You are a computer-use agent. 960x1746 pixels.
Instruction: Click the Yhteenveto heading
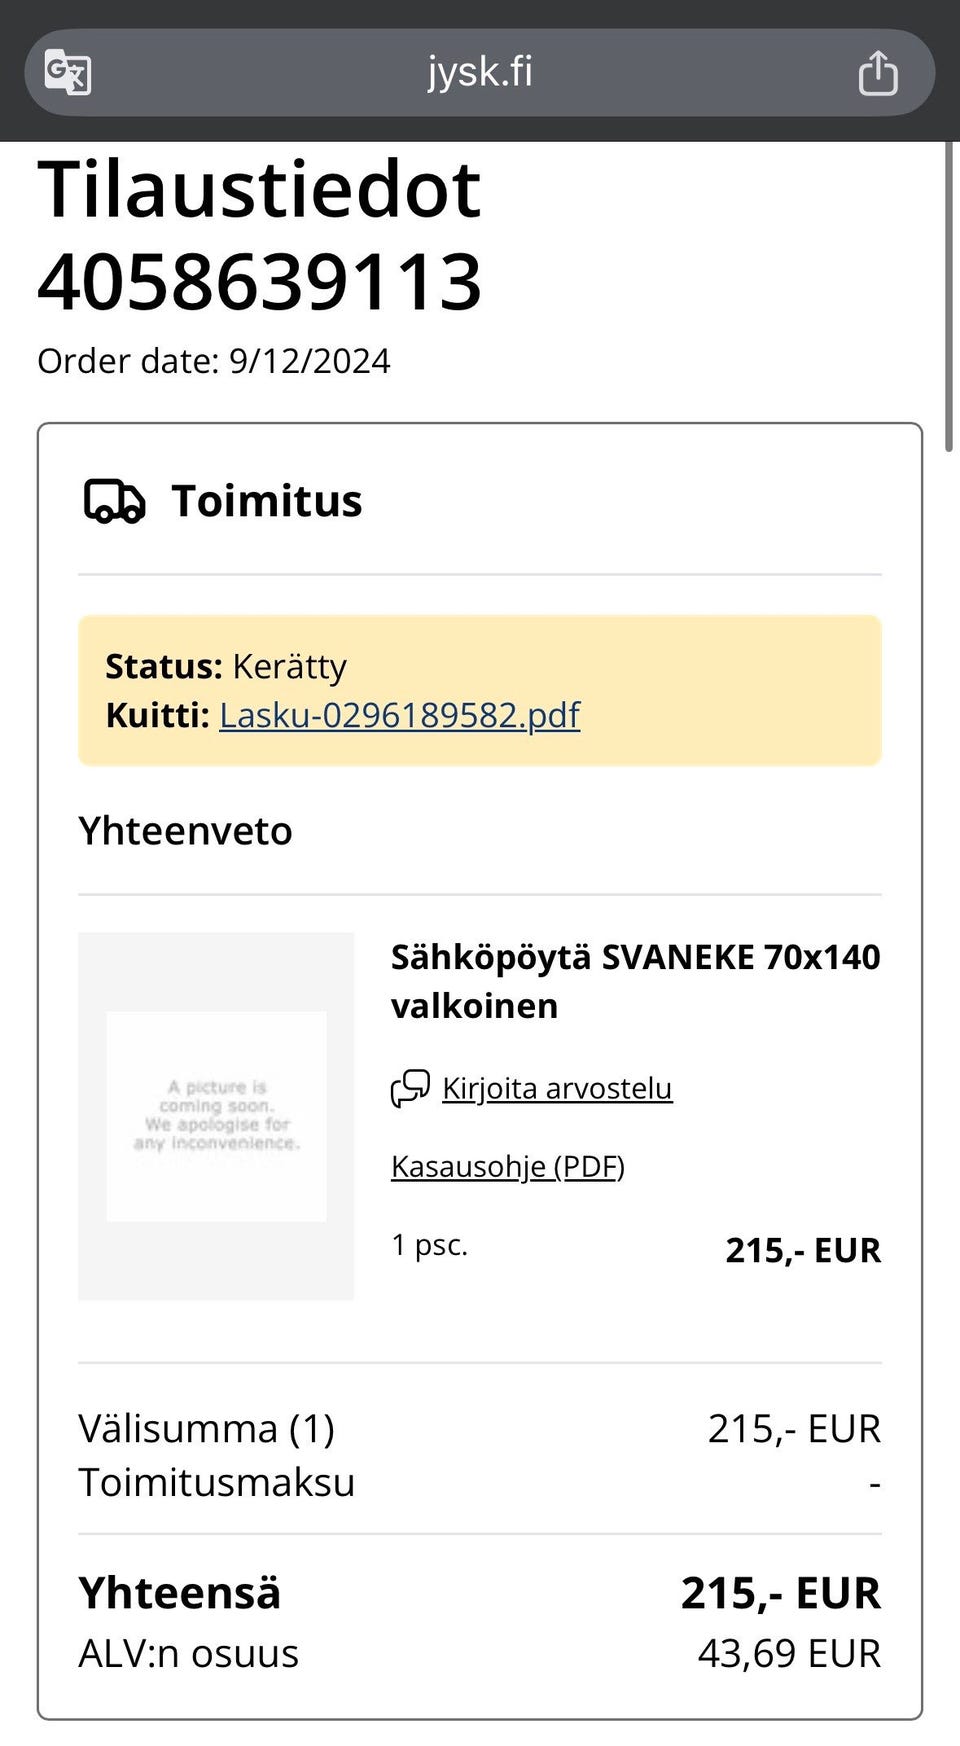point(185,831)
